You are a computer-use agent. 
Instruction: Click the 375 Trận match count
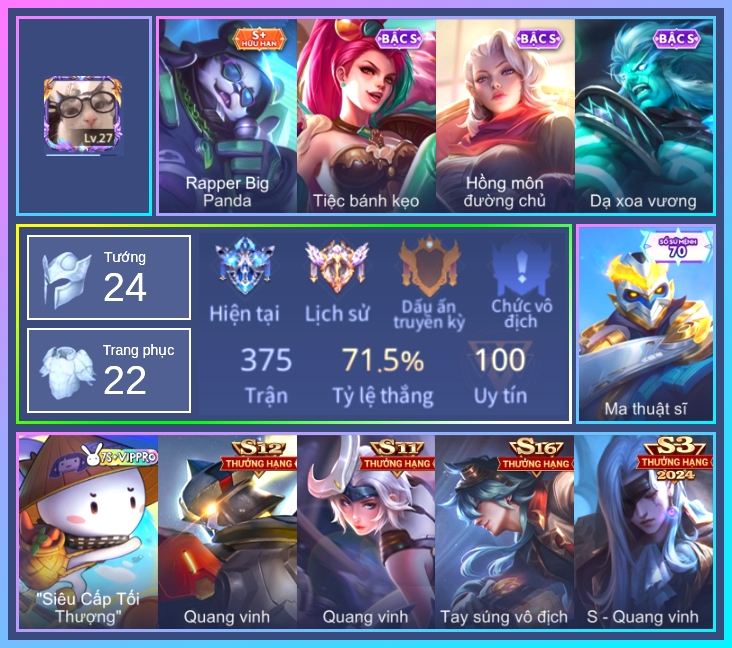(266, 376)
